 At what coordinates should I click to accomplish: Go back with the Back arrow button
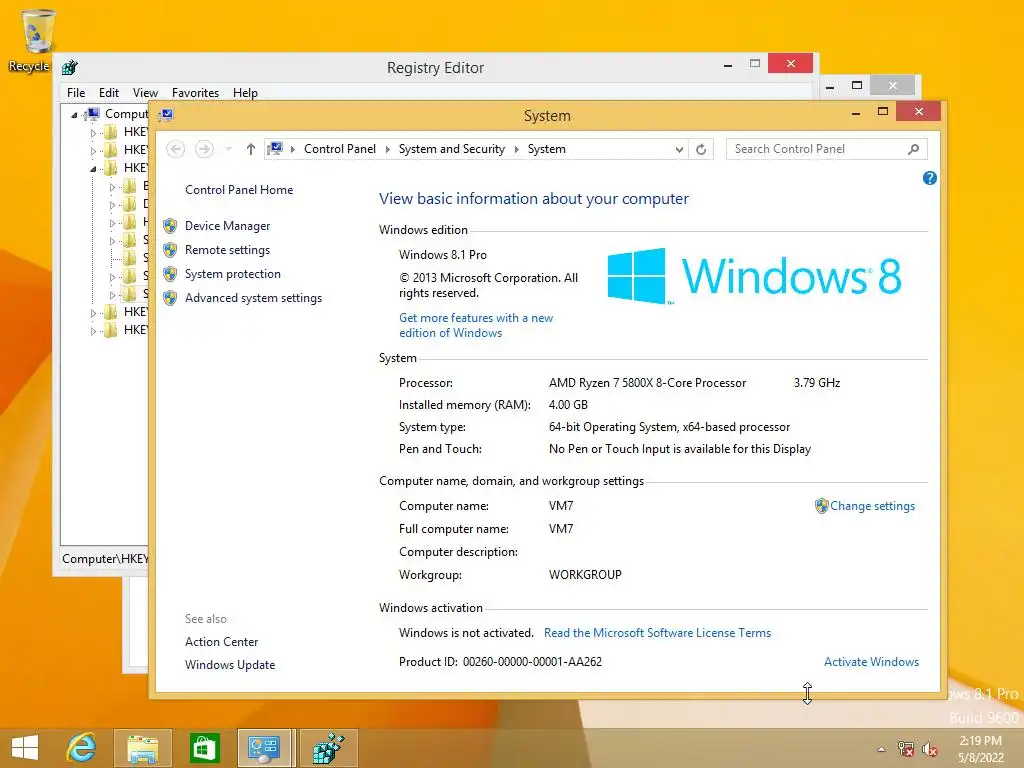175,149
